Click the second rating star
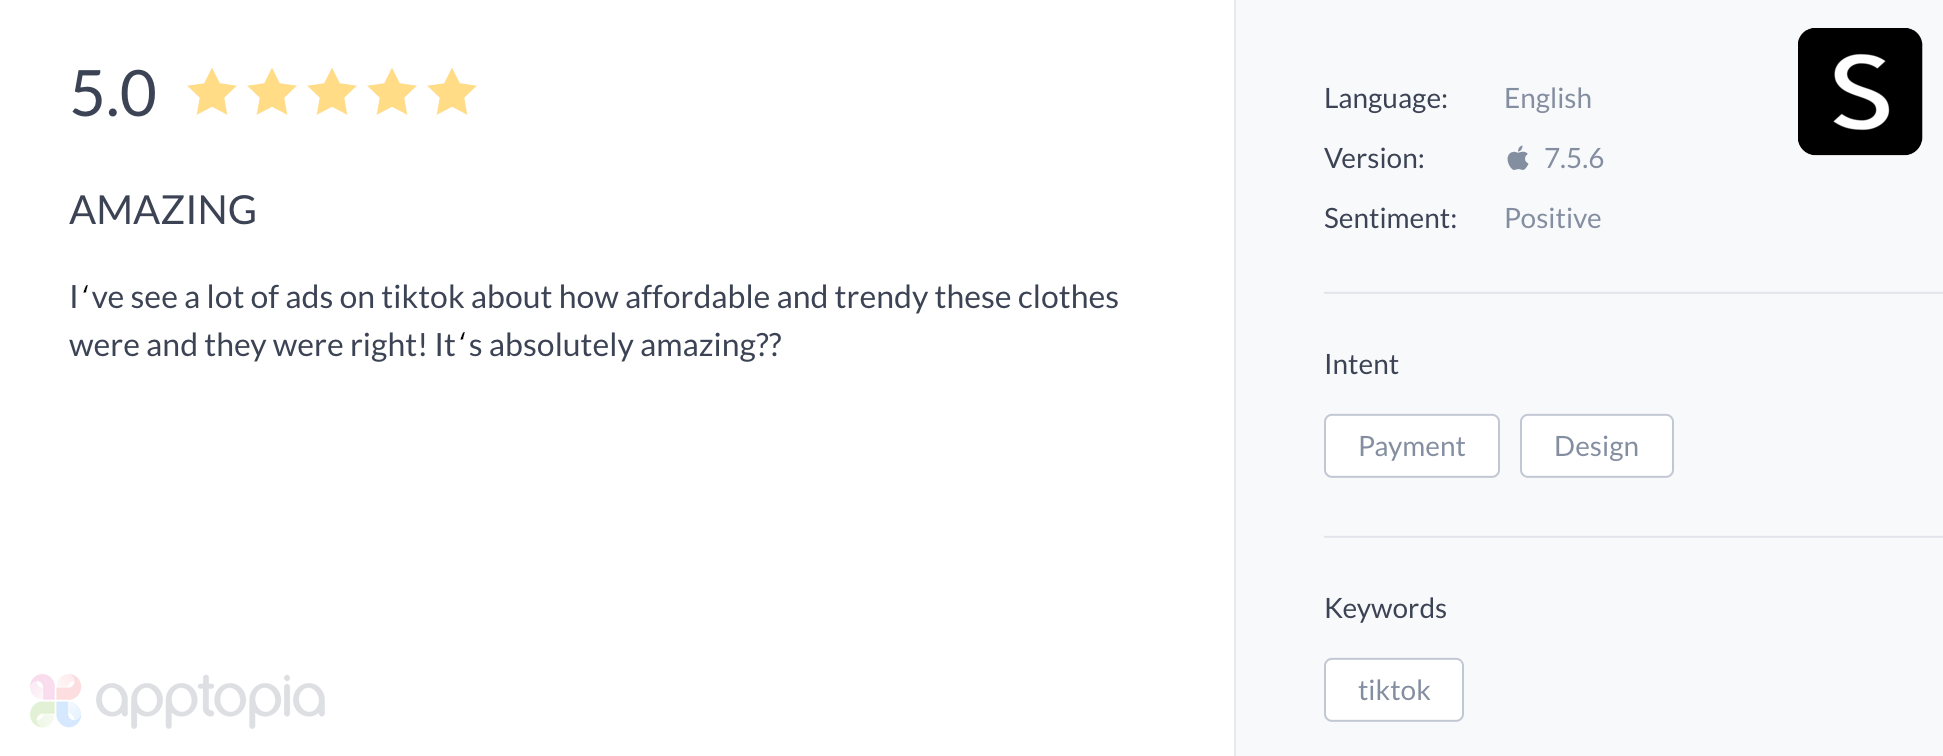 (x=271, y=91)
